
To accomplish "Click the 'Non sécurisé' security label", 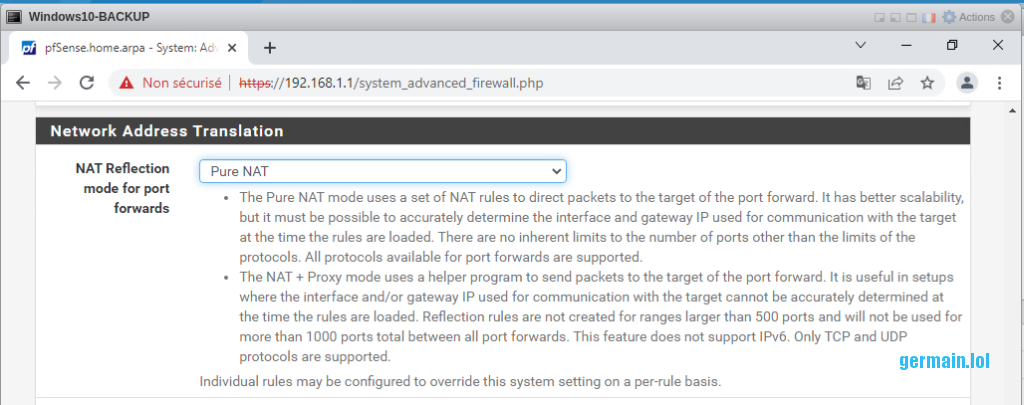I will click(x=181, y=83).
